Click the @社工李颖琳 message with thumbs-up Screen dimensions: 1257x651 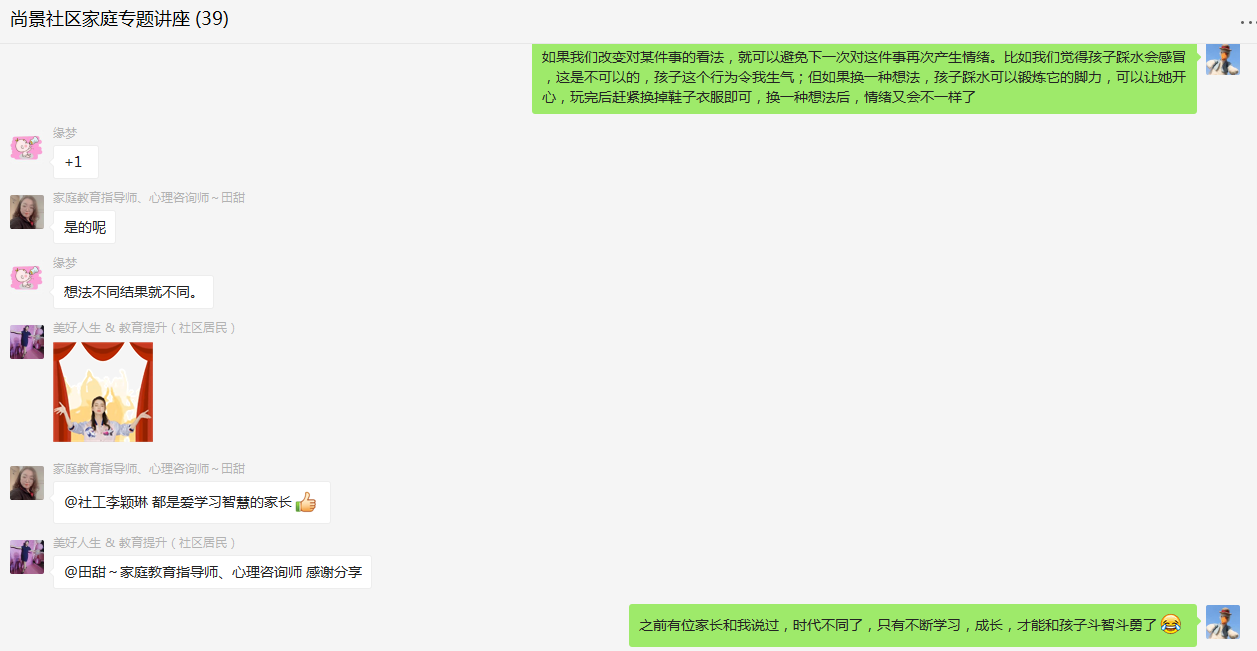point(192,502)
